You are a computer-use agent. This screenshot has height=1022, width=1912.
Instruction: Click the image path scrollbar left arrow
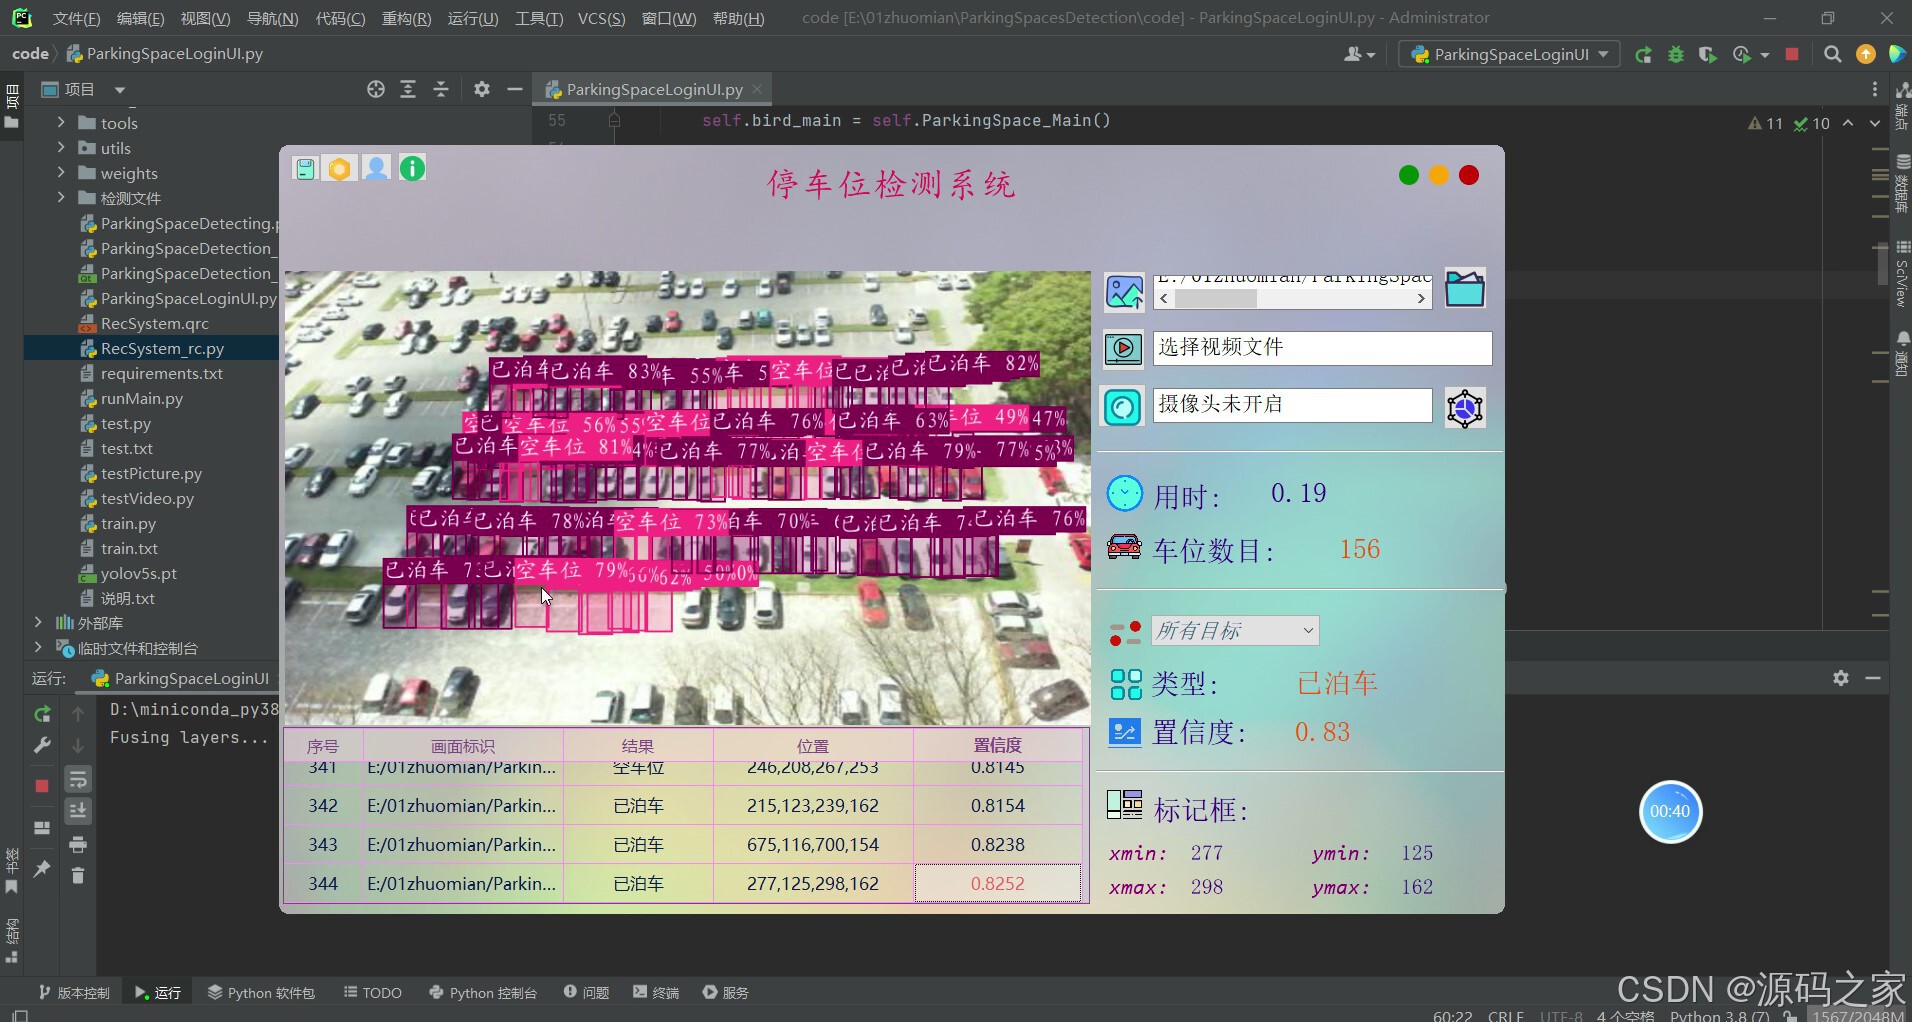pyautogui.click(x=1164, y=298)
